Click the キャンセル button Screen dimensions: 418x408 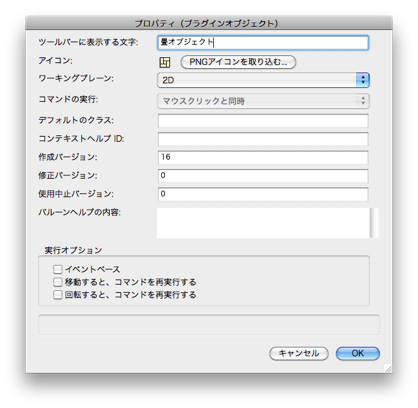click(299, 353)
